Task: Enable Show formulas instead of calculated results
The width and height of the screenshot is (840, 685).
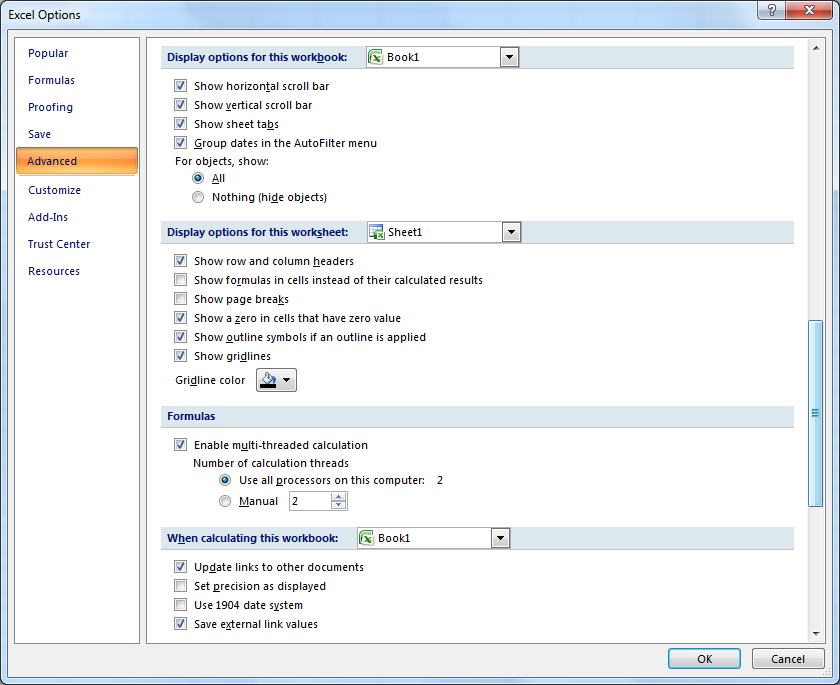Action: (181, 280)
